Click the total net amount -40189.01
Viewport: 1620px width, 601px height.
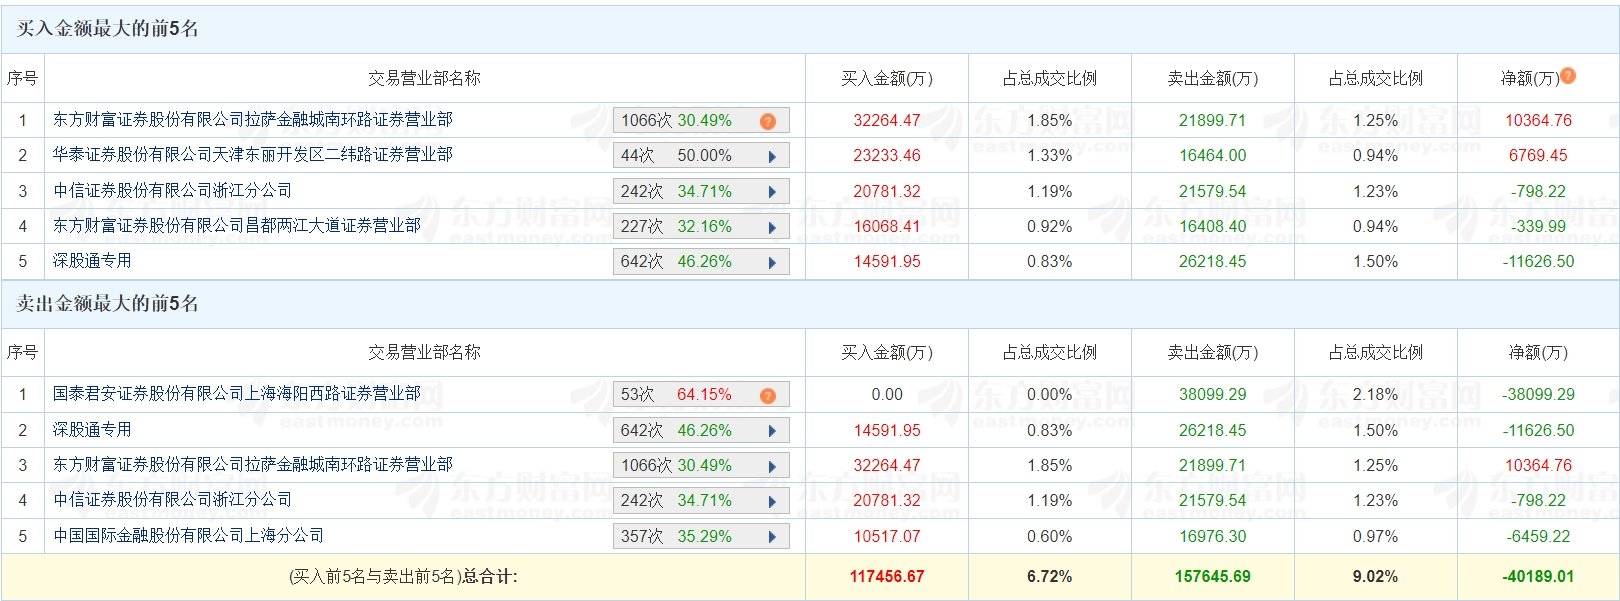(1539, 577)
